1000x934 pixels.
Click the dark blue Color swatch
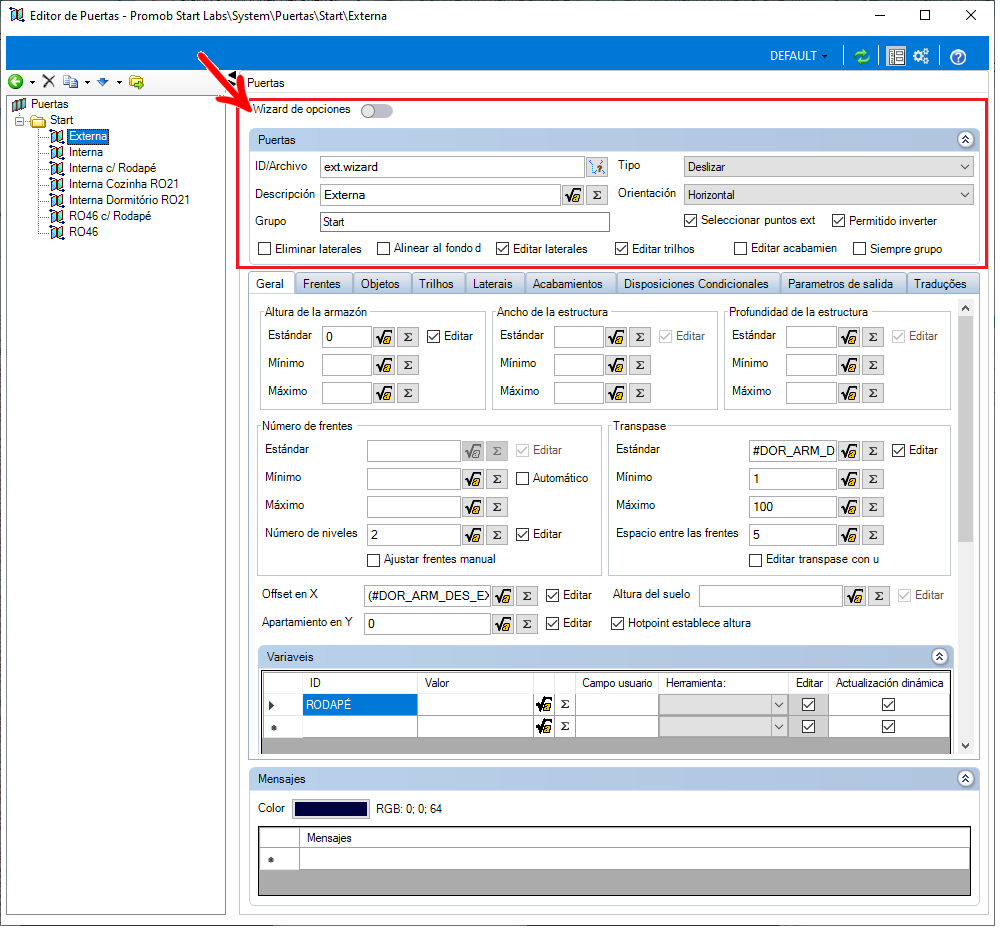pyautogui.click(x=330, y=809)
